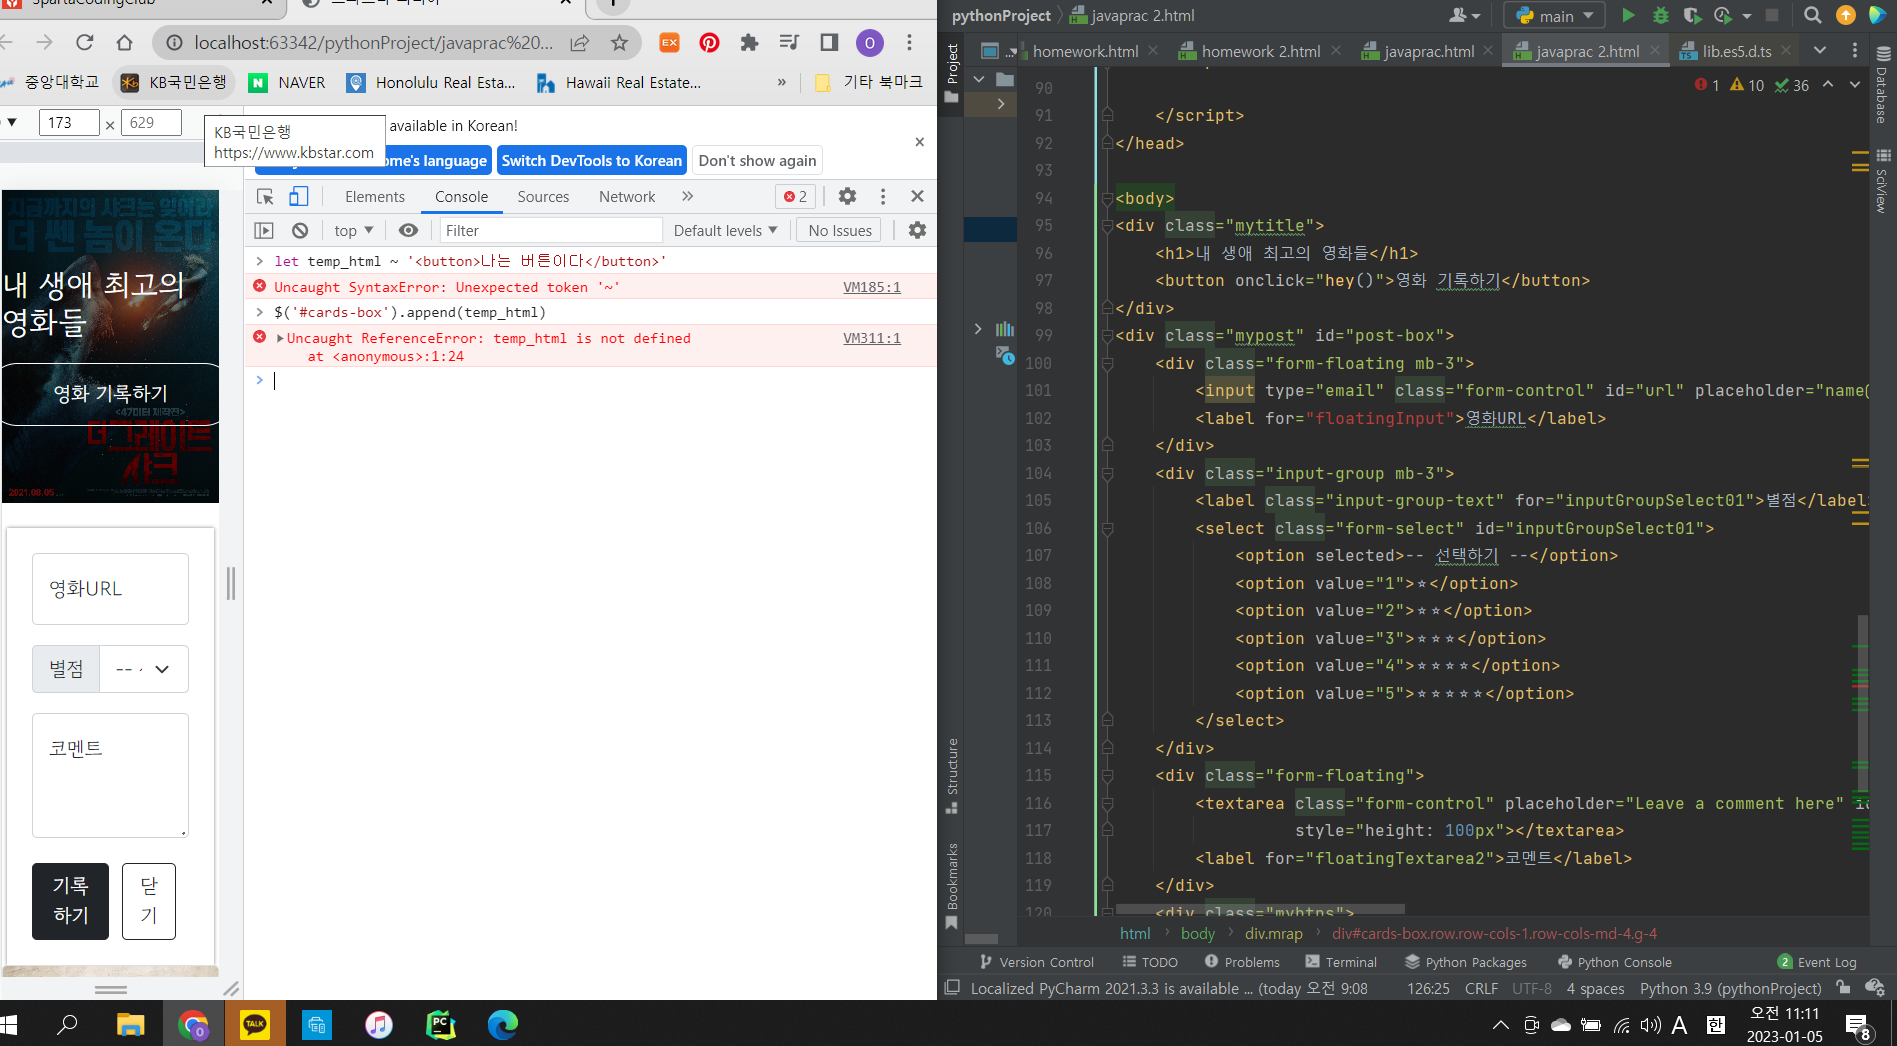Open Chrome extensions puzzle icon

tap(749, 42)
